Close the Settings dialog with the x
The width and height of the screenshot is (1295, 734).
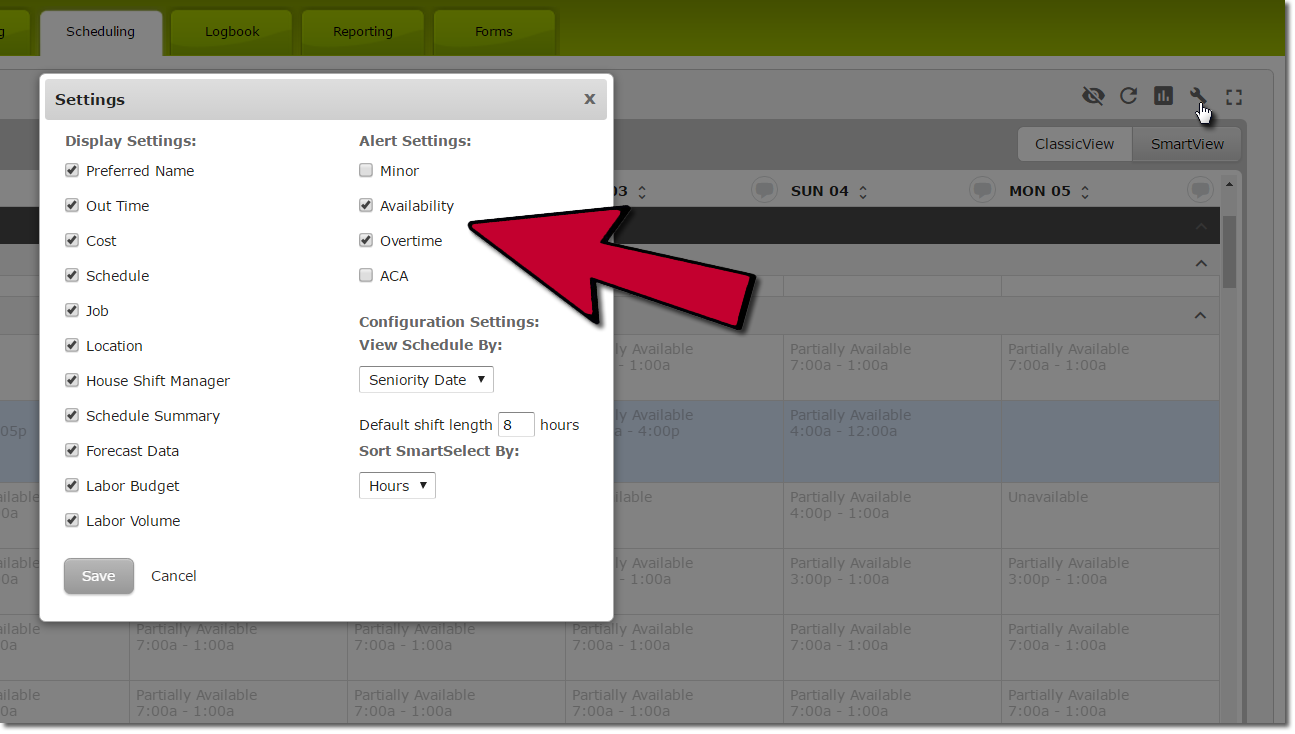pos(589,99)
